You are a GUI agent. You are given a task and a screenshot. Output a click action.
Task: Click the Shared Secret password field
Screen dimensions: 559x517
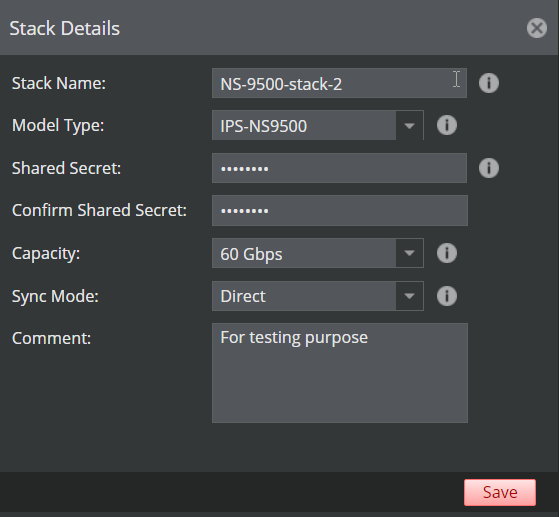click(339, 168)
